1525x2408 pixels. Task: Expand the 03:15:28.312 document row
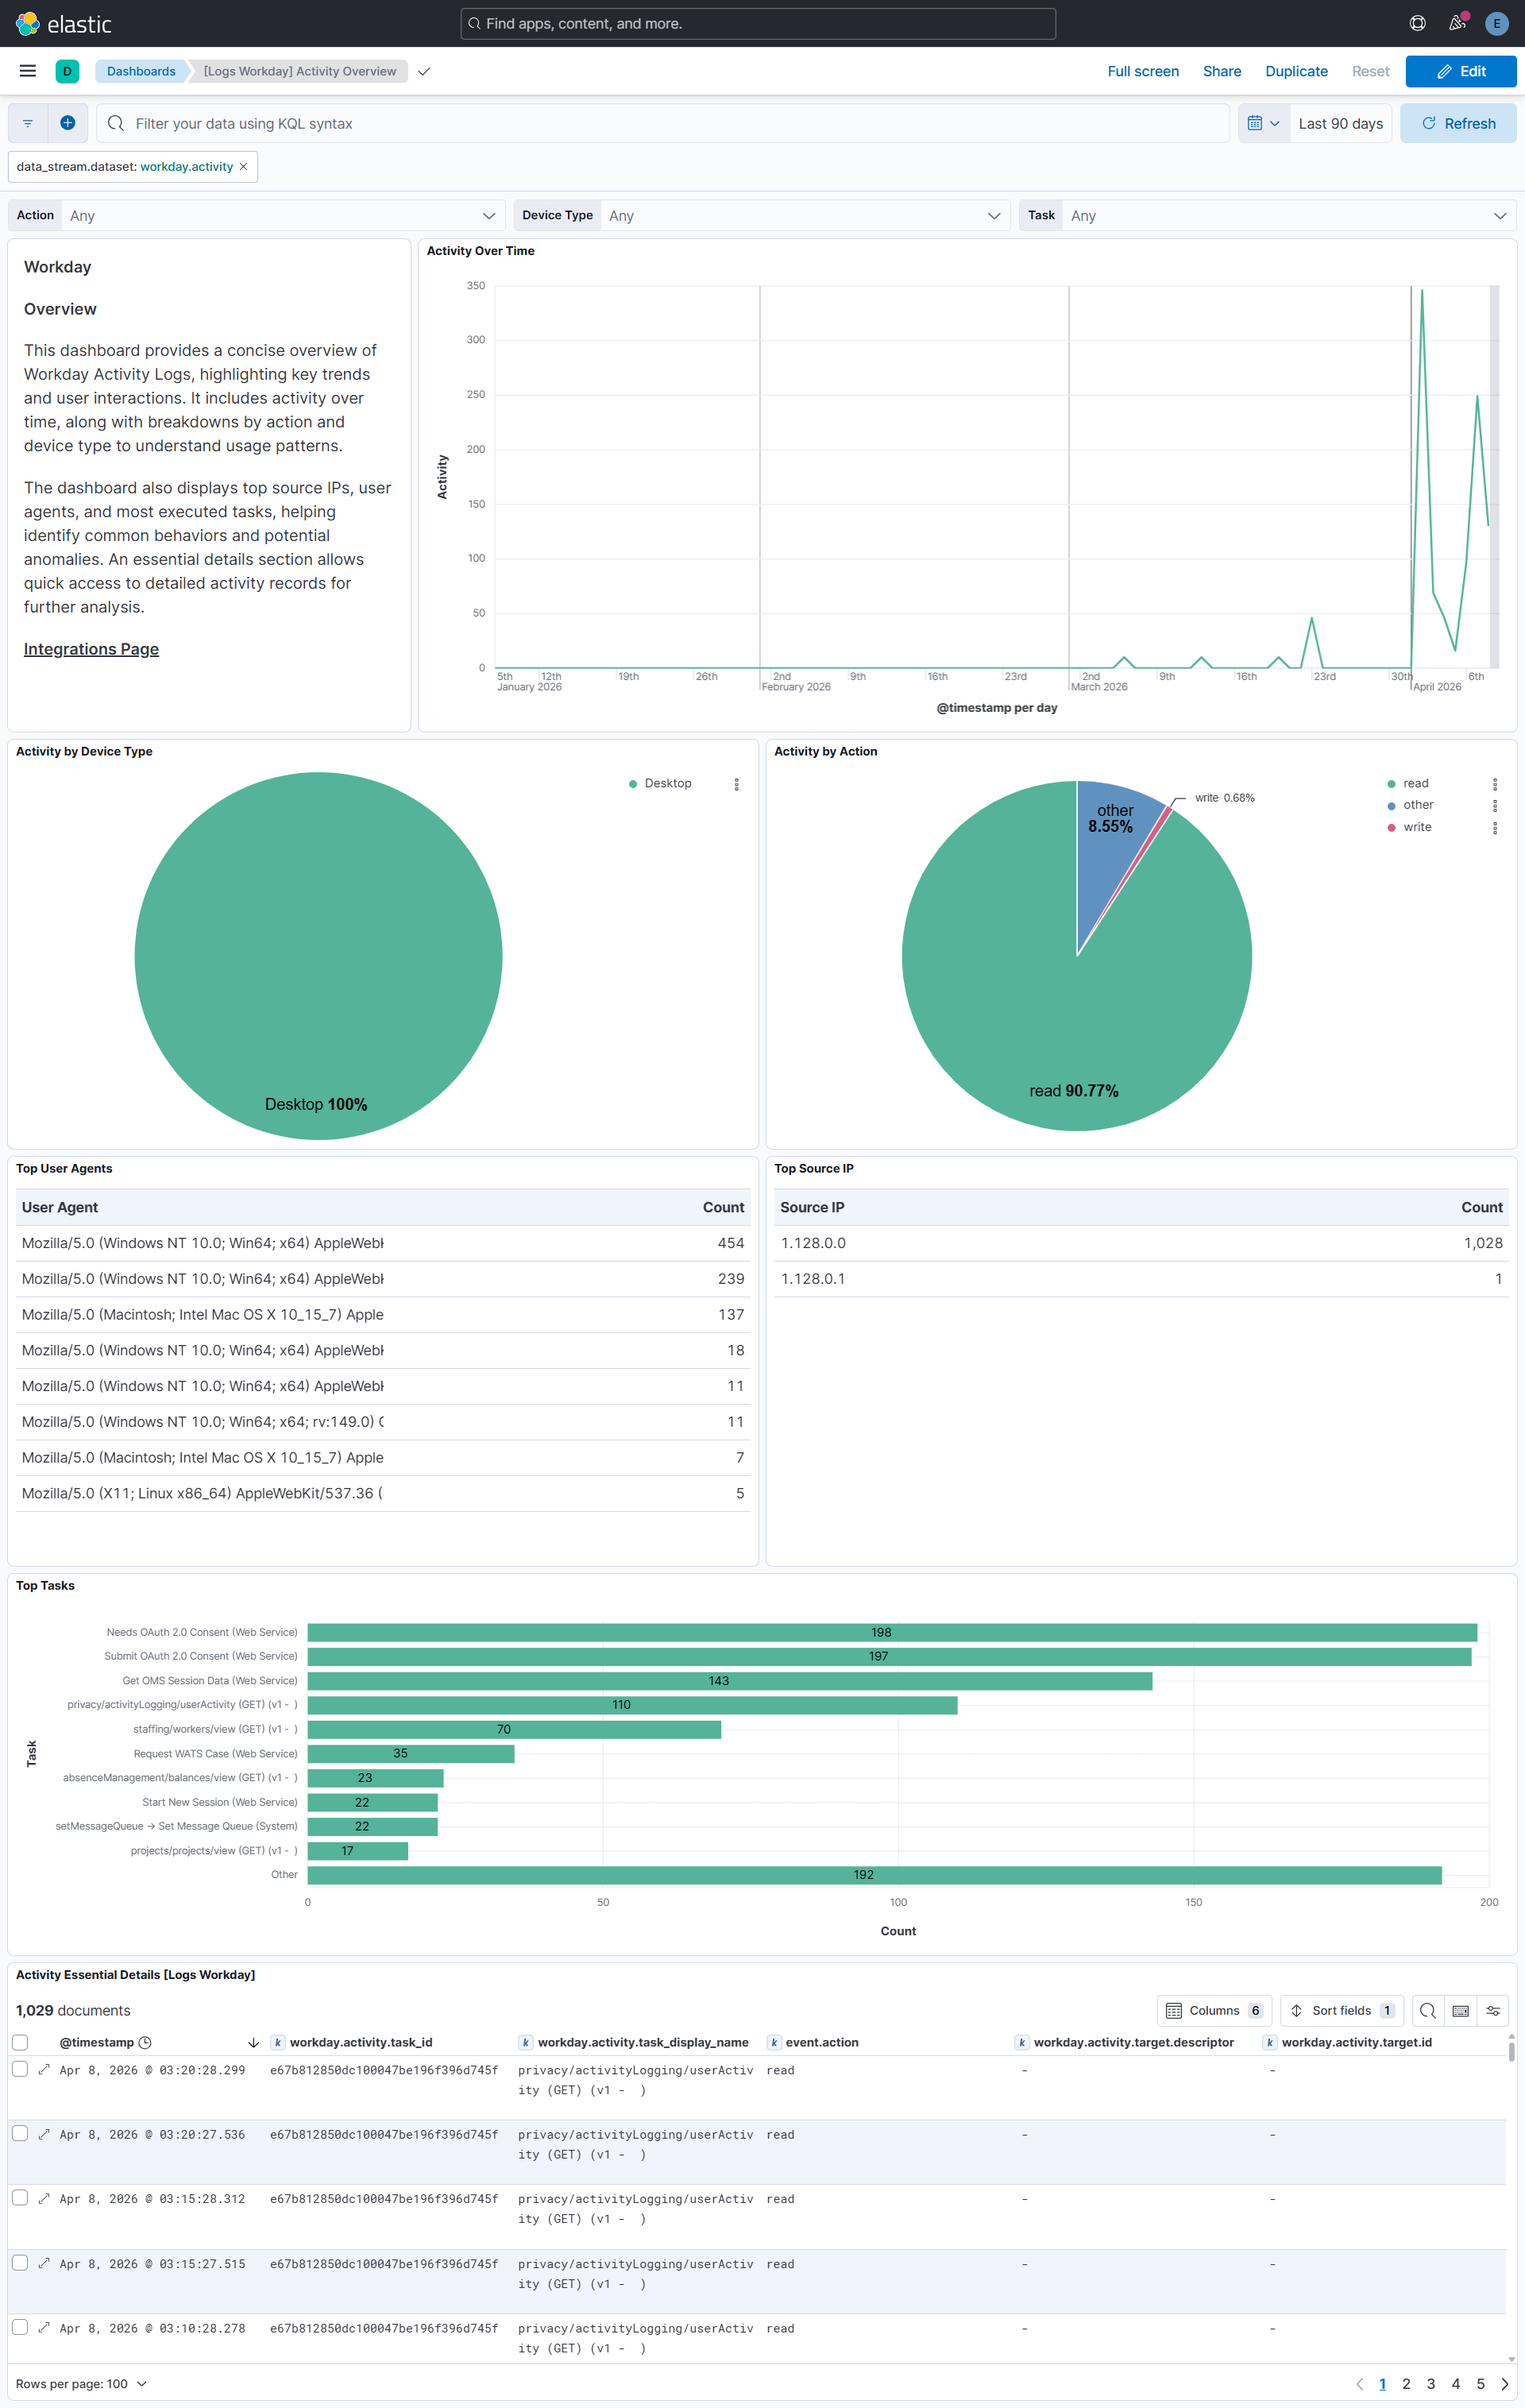click(44, 2198)
